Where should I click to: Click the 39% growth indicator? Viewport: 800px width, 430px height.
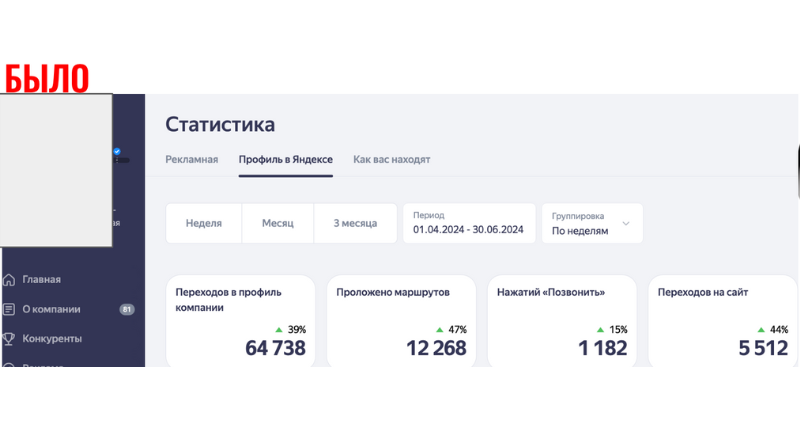(291, 330)
